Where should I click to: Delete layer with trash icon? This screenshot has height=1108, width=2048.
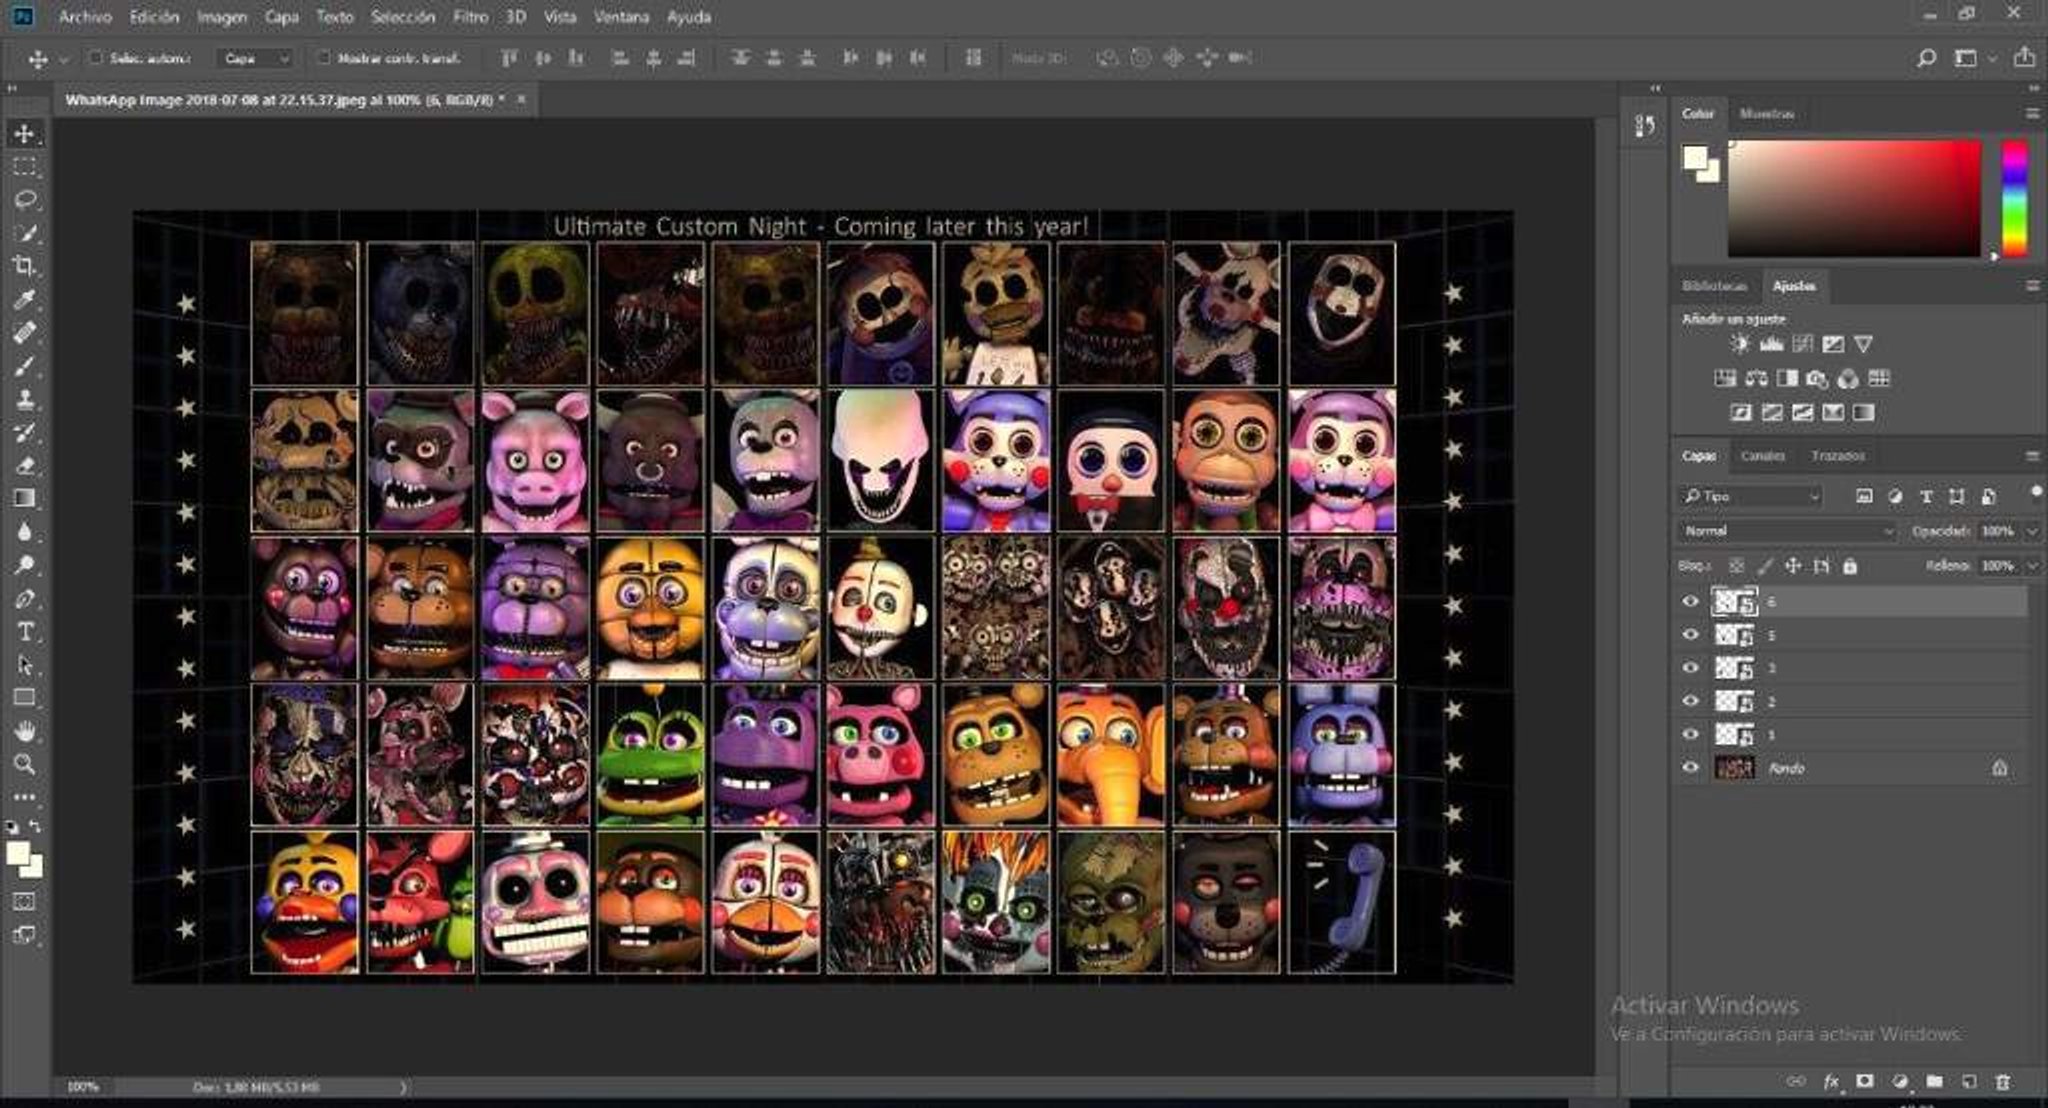coord(2002,1082)
